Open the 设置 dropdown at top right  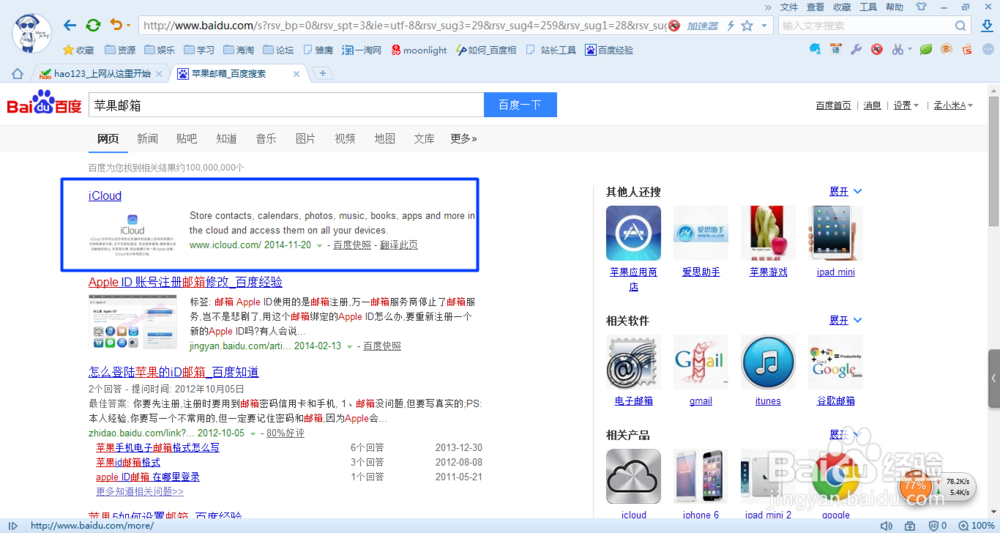click(x=906, y=105)
